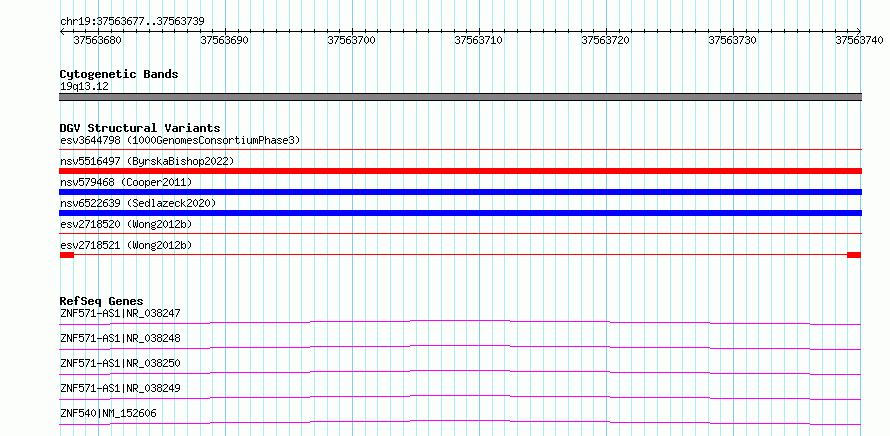Viewport: 890px width, 436px height.
Task: Select variant label esv2718520 (Wong2012b)
Action: [x=126, y=224]
